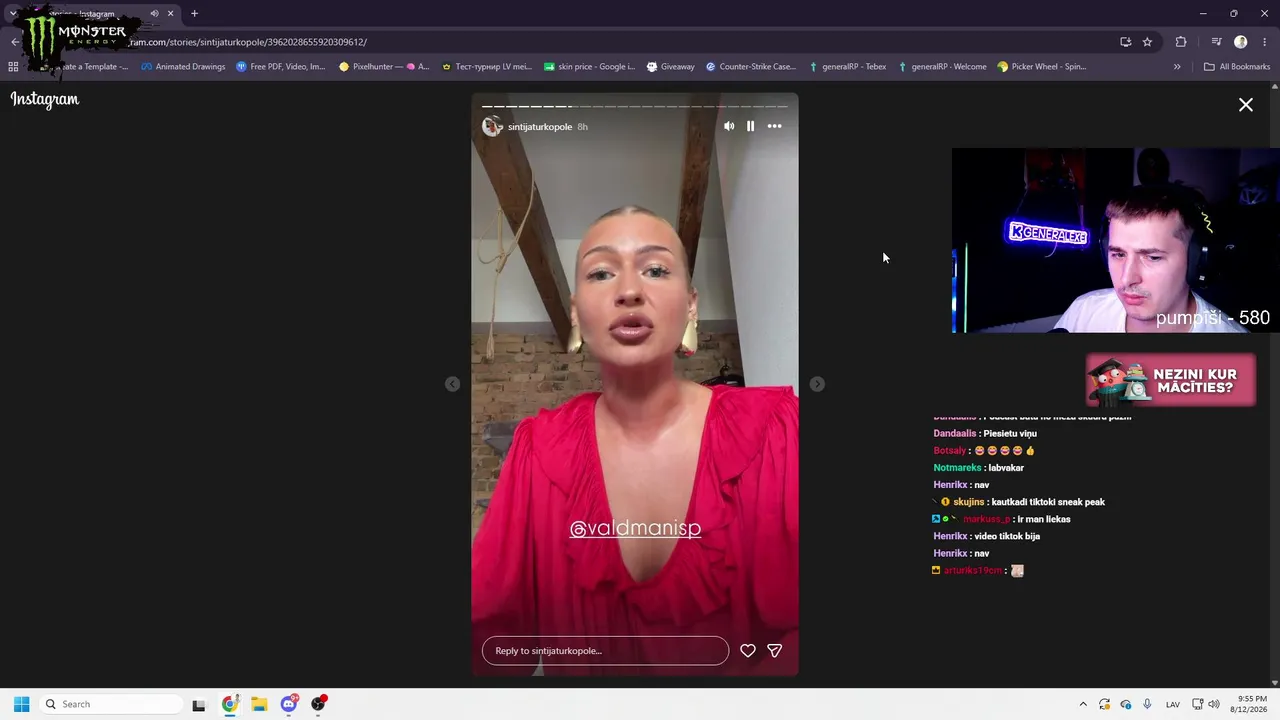Click the chat username Dandaalis beside 'Piesietu viņu'
Viewport: 1280px width, 720px height.
coord(954,433)
